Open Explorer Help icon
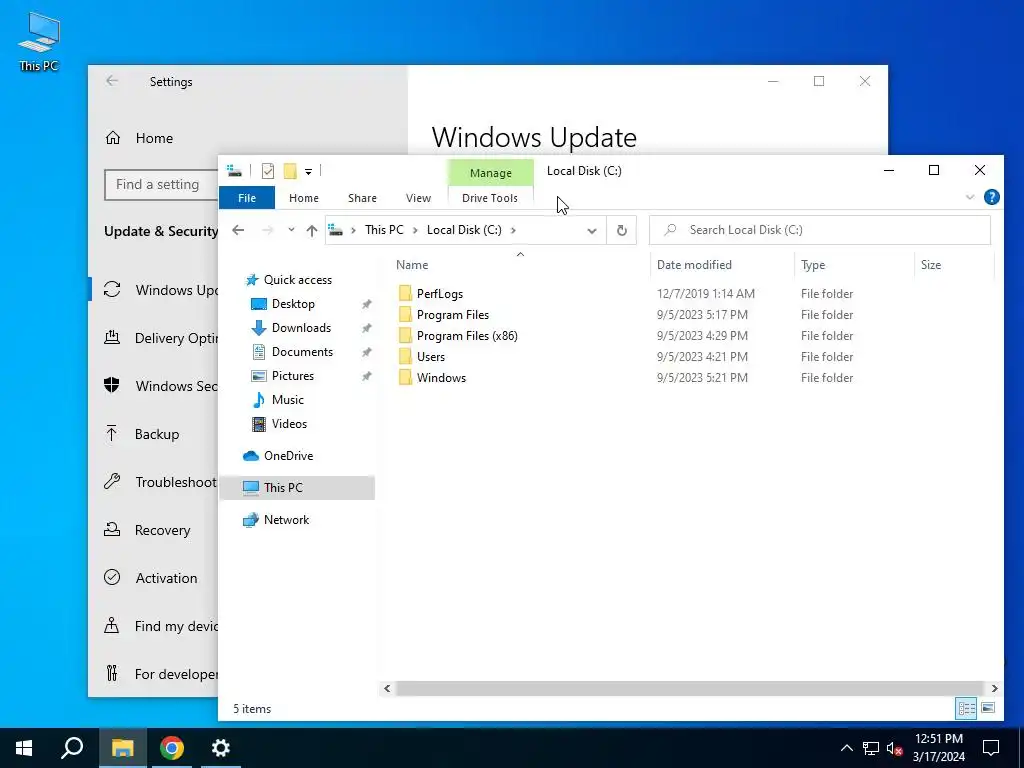 (x=991, y=197)
